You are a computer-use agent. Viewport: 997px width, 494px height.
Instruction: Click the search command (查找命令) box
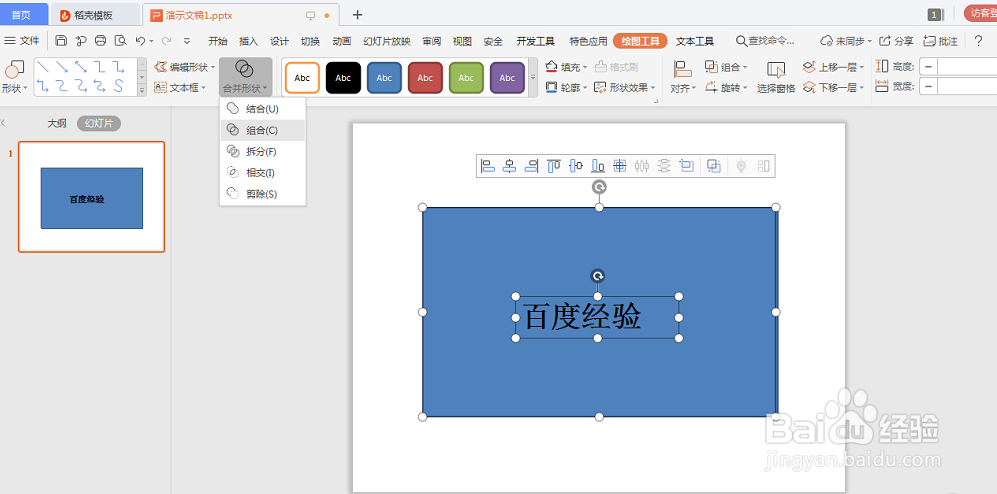(x=766, y=41)
